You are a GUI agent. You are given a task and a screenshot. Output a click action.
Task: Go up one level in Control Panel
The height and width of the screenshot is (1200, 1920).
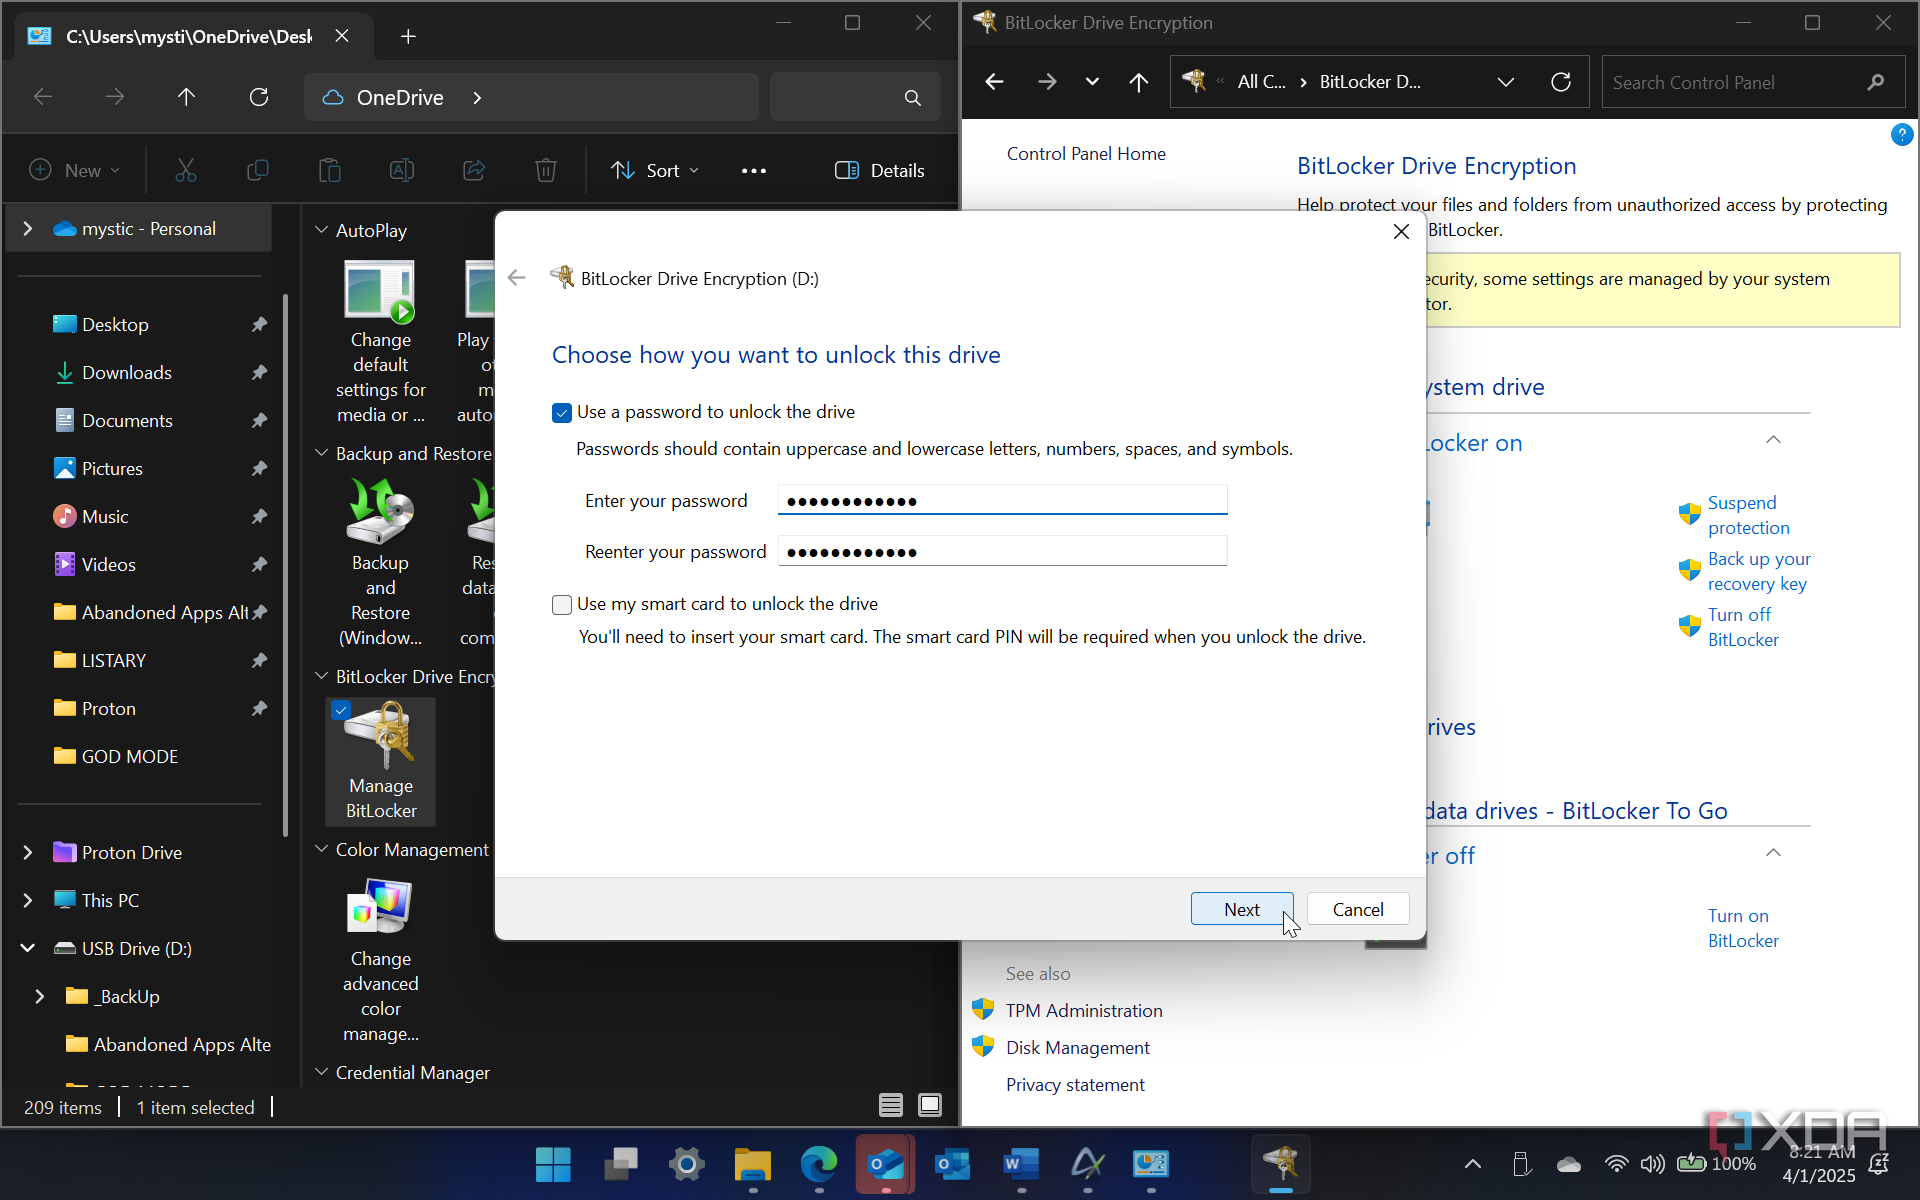1138,82
